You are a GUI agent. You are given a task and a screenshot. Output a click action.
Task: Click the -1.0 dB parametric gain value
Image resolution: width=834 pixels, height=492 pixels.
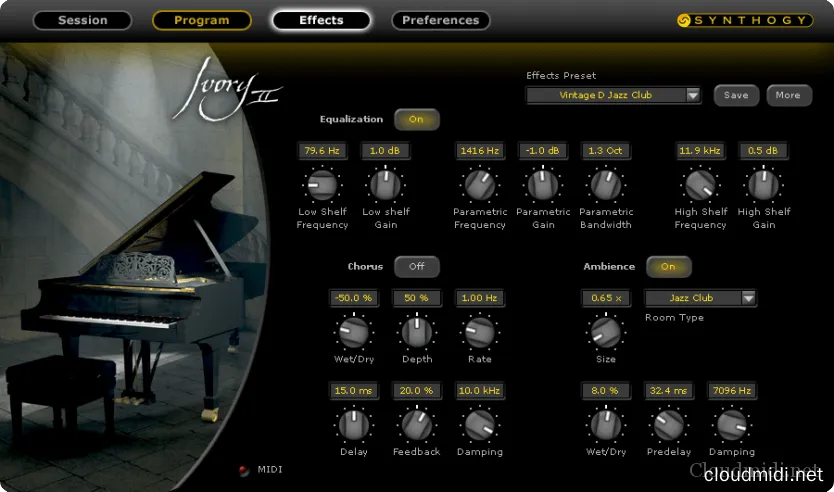point(543,151)
